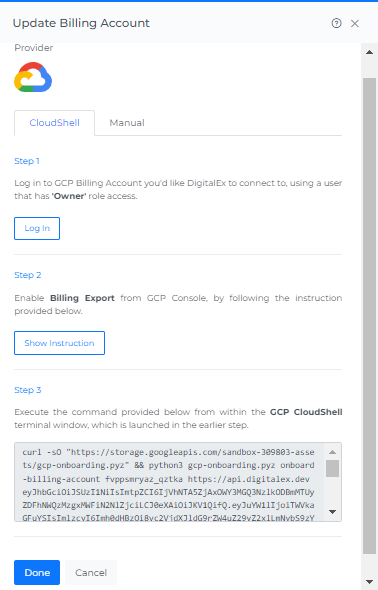Click the Log In button
Screen dimensions: 378x590
(x=37, y=228)
